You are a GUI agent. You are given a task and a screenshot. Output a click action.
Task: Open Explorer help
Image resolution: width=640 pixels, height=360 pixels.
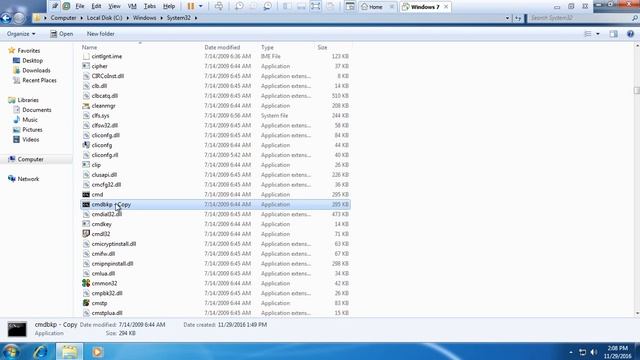click(x=630, y=34)
